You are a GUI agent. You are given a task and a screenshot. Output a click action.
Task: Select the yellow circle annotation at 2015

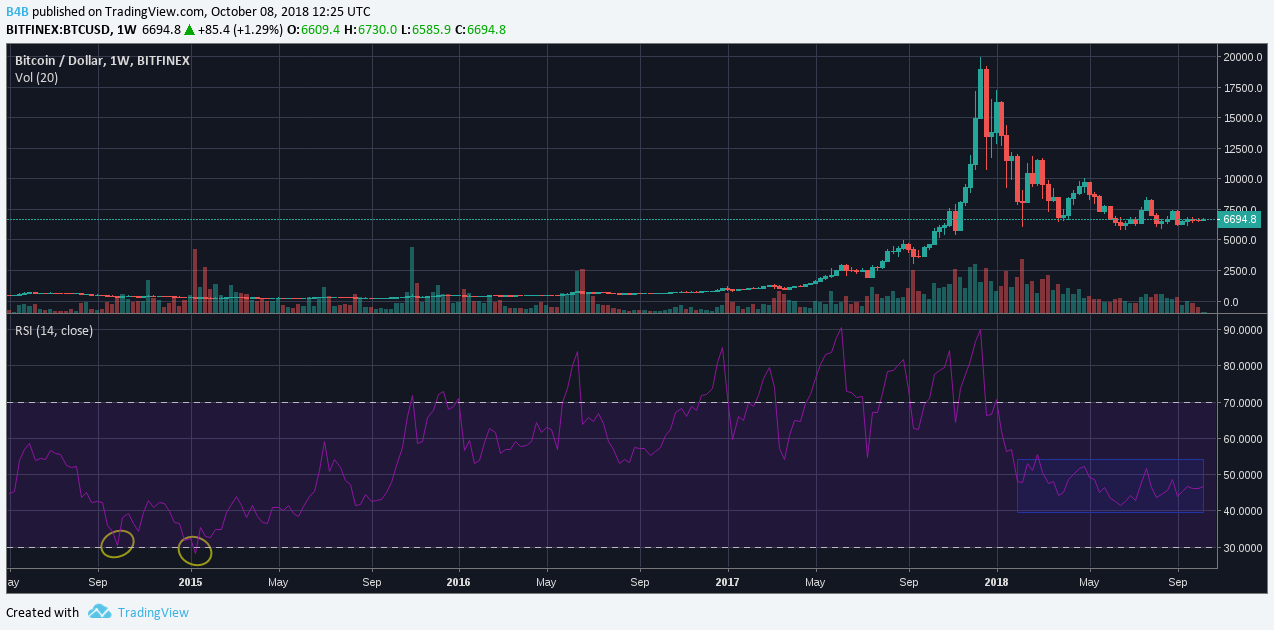point(195,549)
